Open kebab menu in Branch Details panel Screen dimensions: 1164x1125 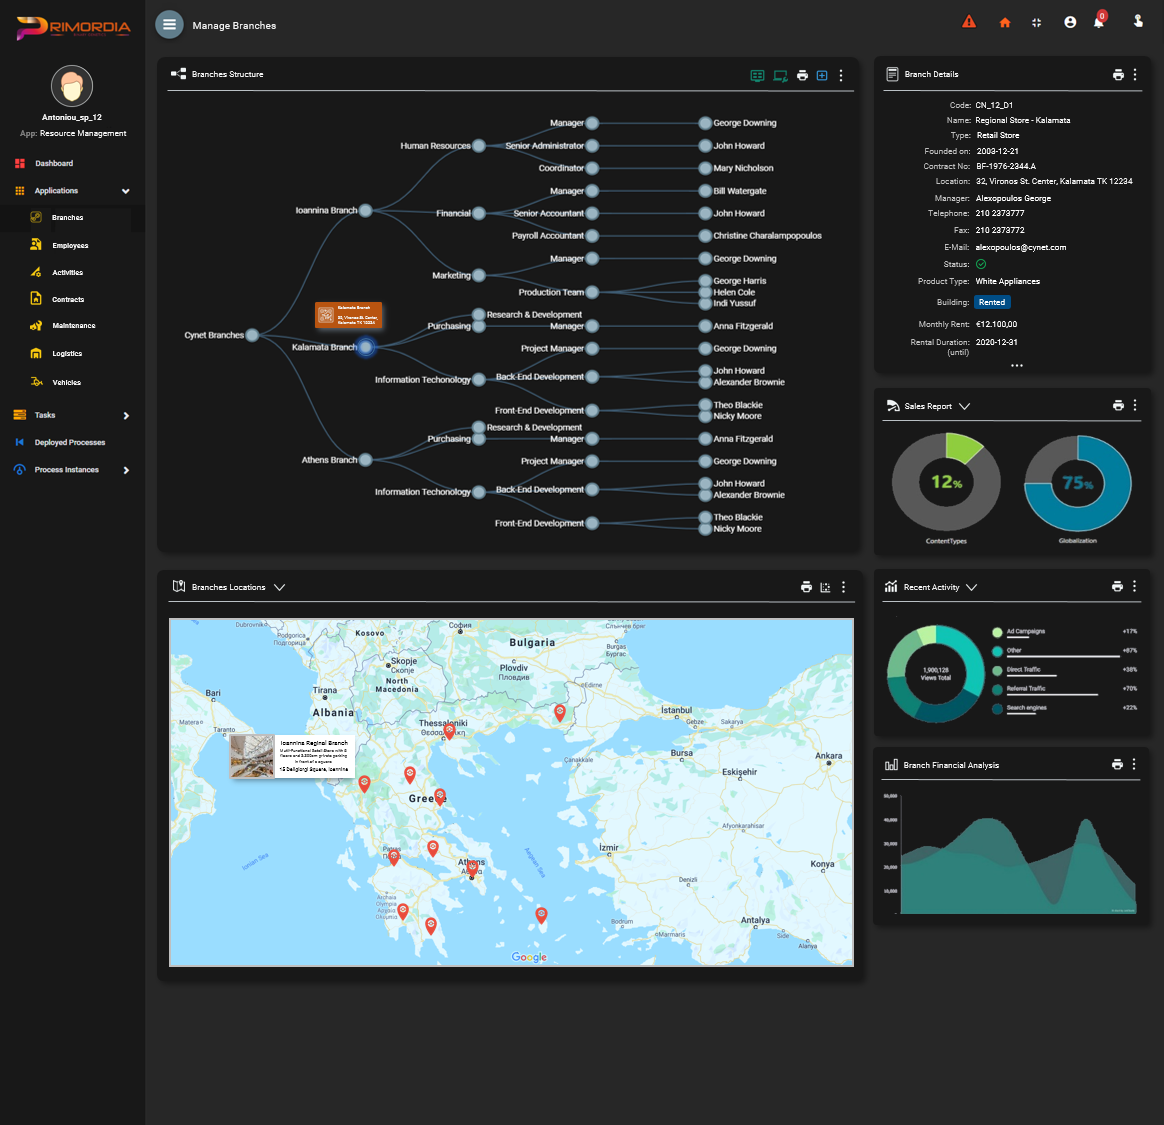click(x=1135, y=75)
